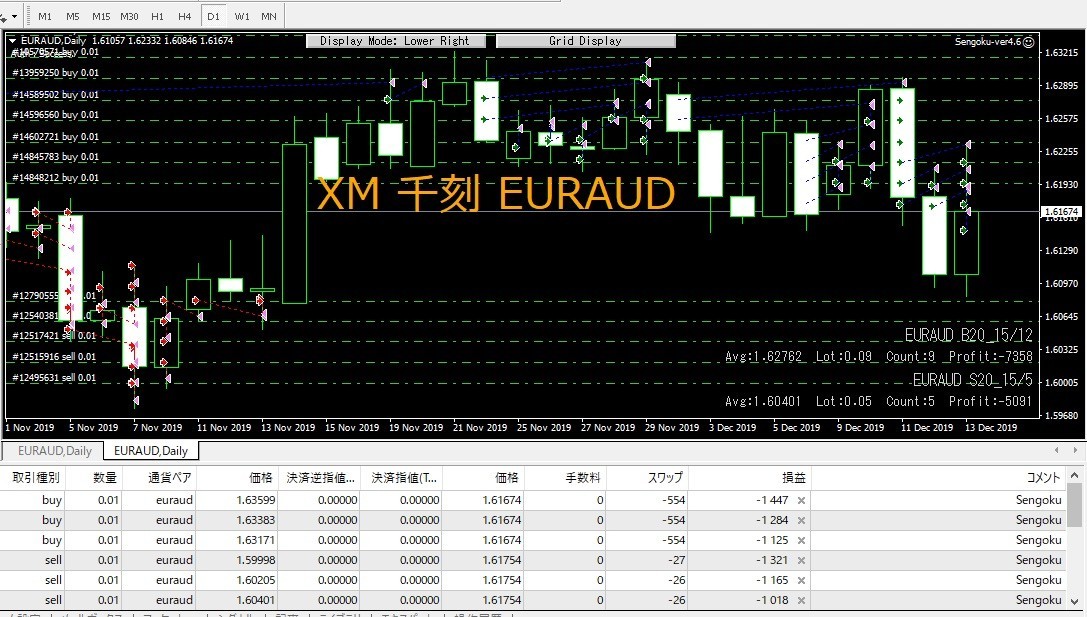The height and width of the screenshot is (617, 1087).
Task: Switch to the first EURAUD,Daily chart tab
Action: point(54,451)
